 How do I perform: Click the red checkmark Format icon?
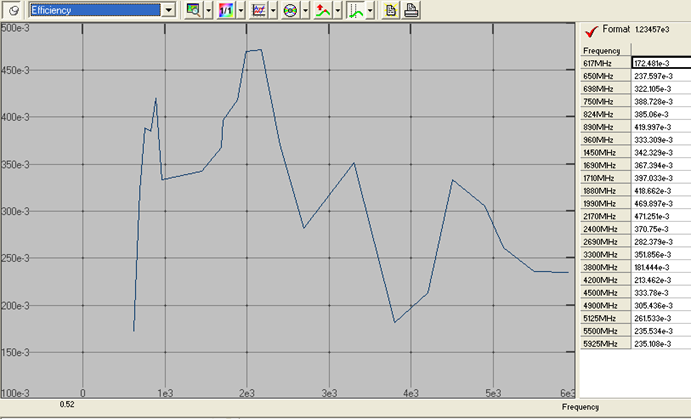[591, 31]
